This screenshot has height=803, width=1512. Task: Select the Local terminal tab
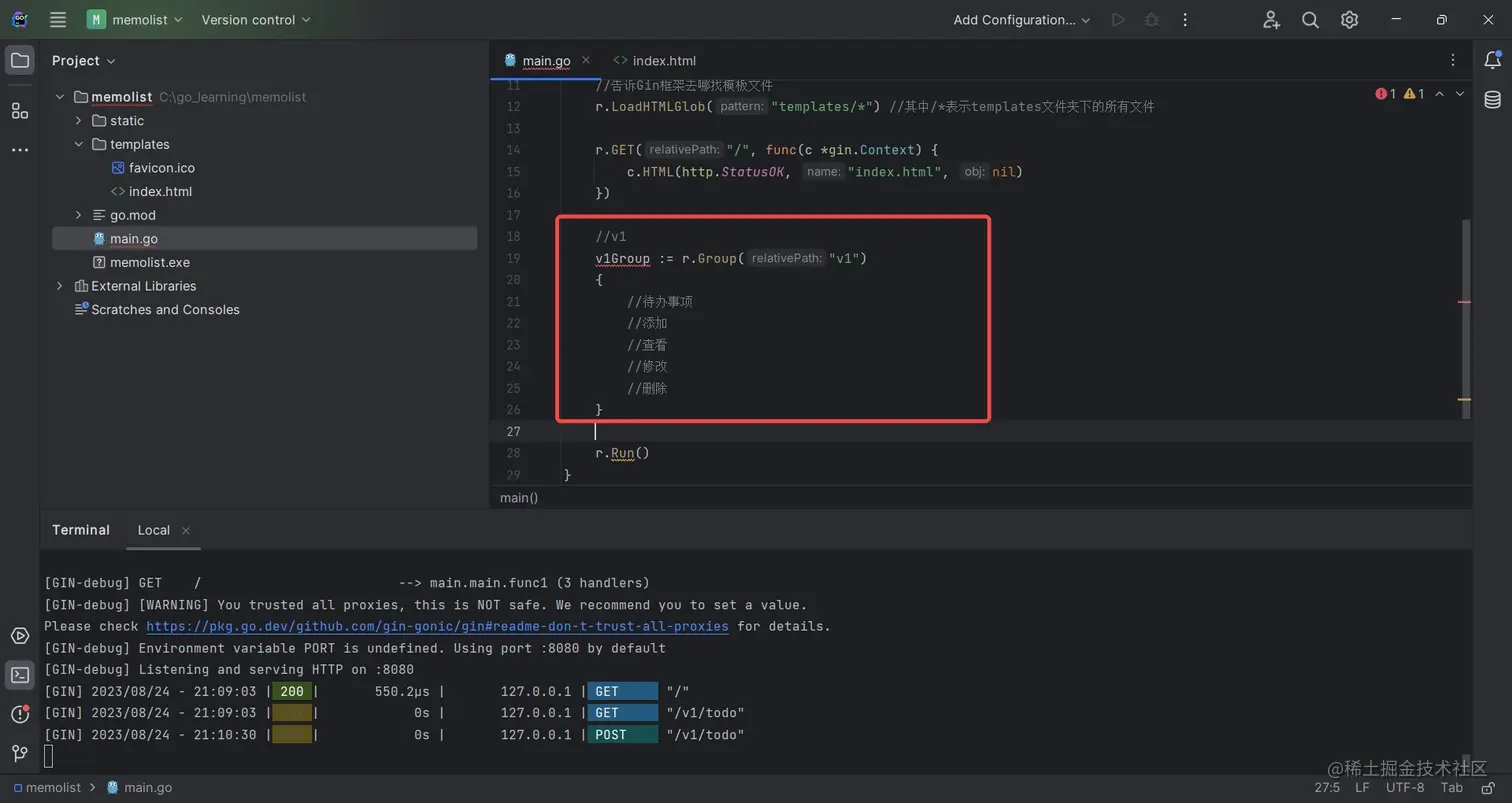154,530
